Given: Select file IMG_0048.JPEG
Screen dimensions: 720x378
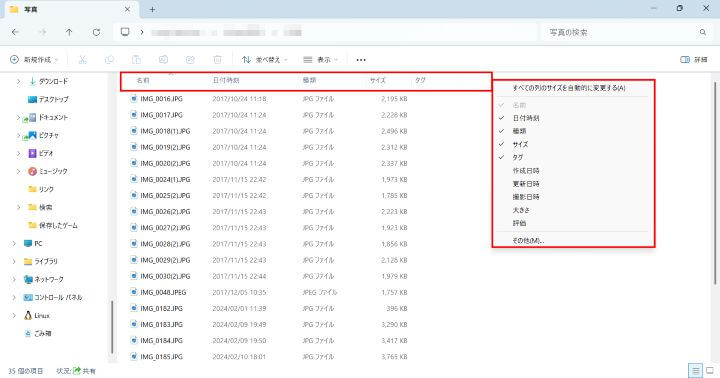Looking at the screenshot, I should tap(163, 292).
